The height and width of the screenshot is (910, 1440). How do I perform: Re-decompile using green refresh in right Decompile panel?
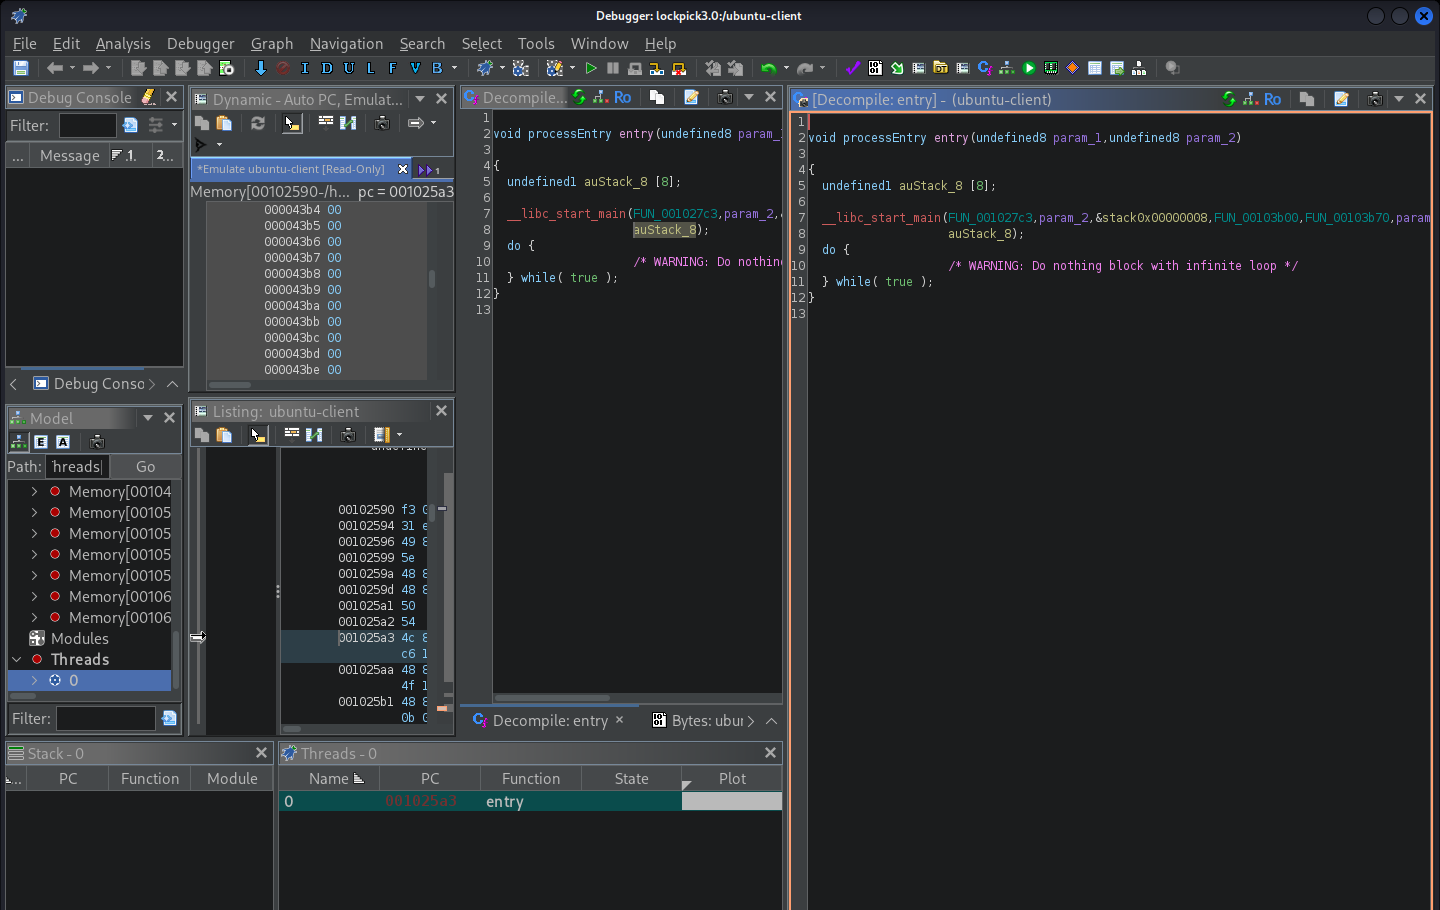click(1229, 99)
